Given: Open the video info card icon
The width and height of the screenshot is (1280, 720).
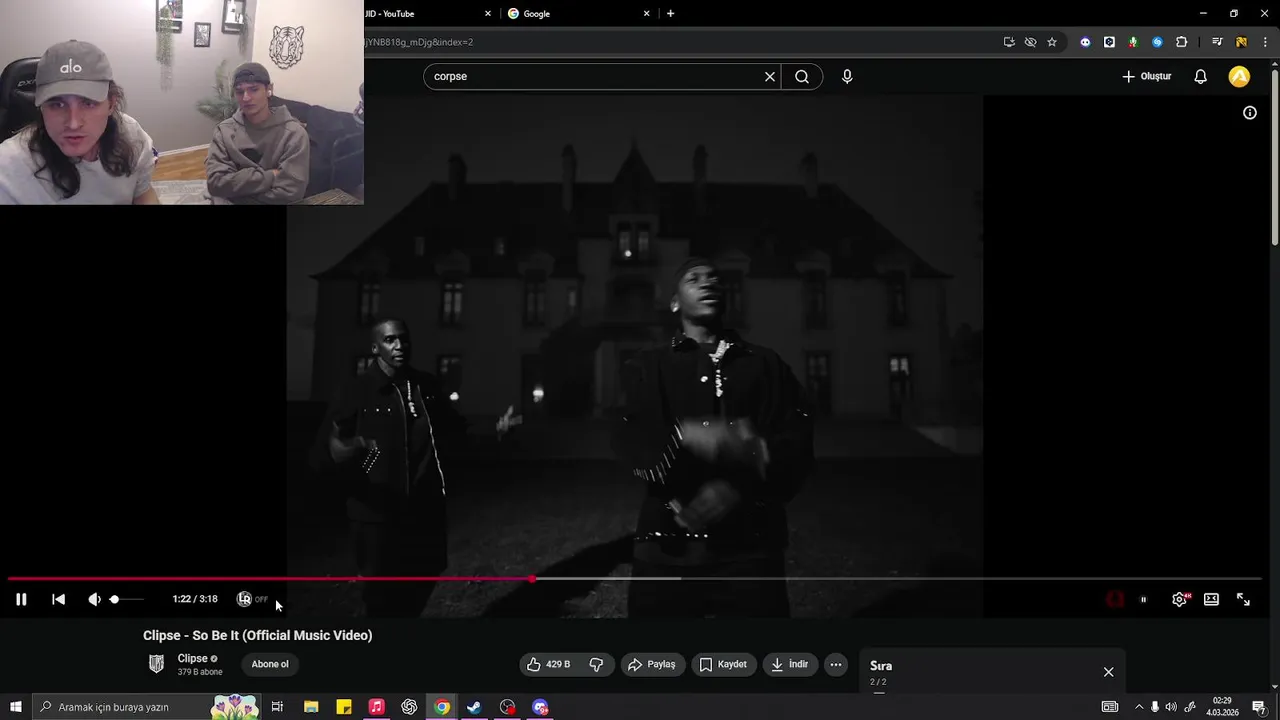Looking at the screenshot, I should (1249, 113).
